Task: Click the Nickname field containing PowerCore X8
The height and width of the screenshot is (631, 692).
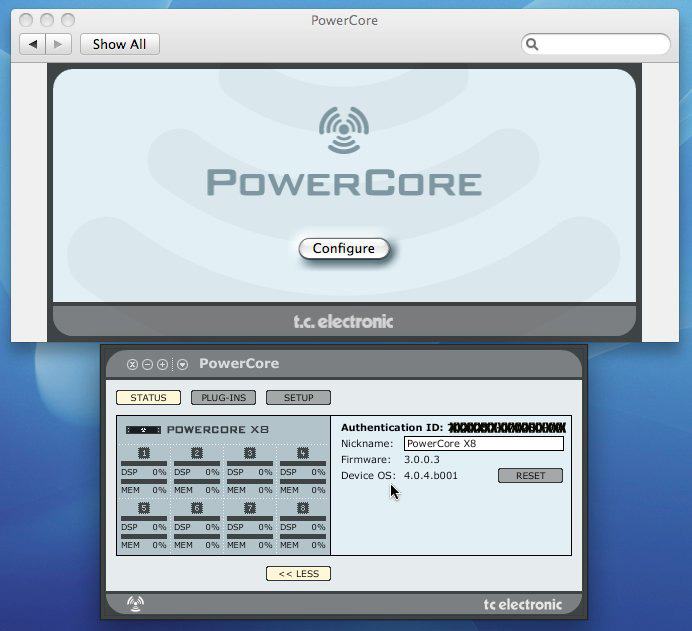Action: tap(484, 443)
